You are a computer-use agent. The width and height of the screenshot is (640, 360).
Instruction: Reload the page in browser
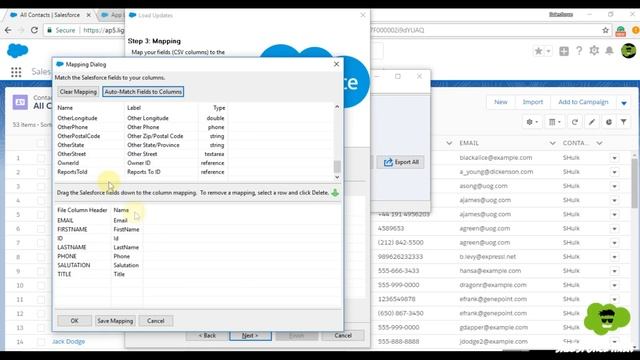[x=34, y=30]
